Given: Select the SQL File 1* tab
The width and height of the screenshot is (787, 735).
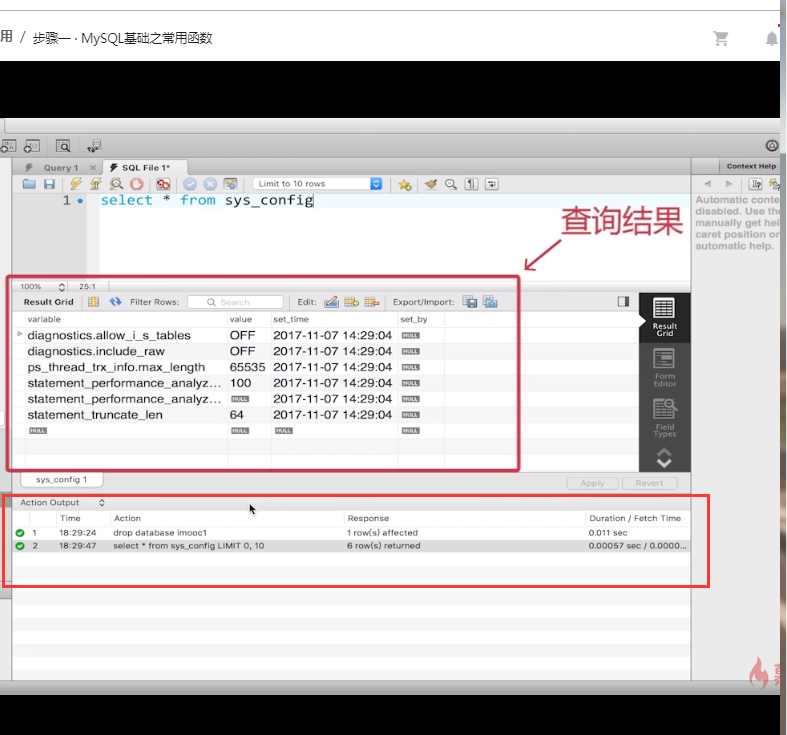Looking at the screenshot, I should (x=145, y=168).
